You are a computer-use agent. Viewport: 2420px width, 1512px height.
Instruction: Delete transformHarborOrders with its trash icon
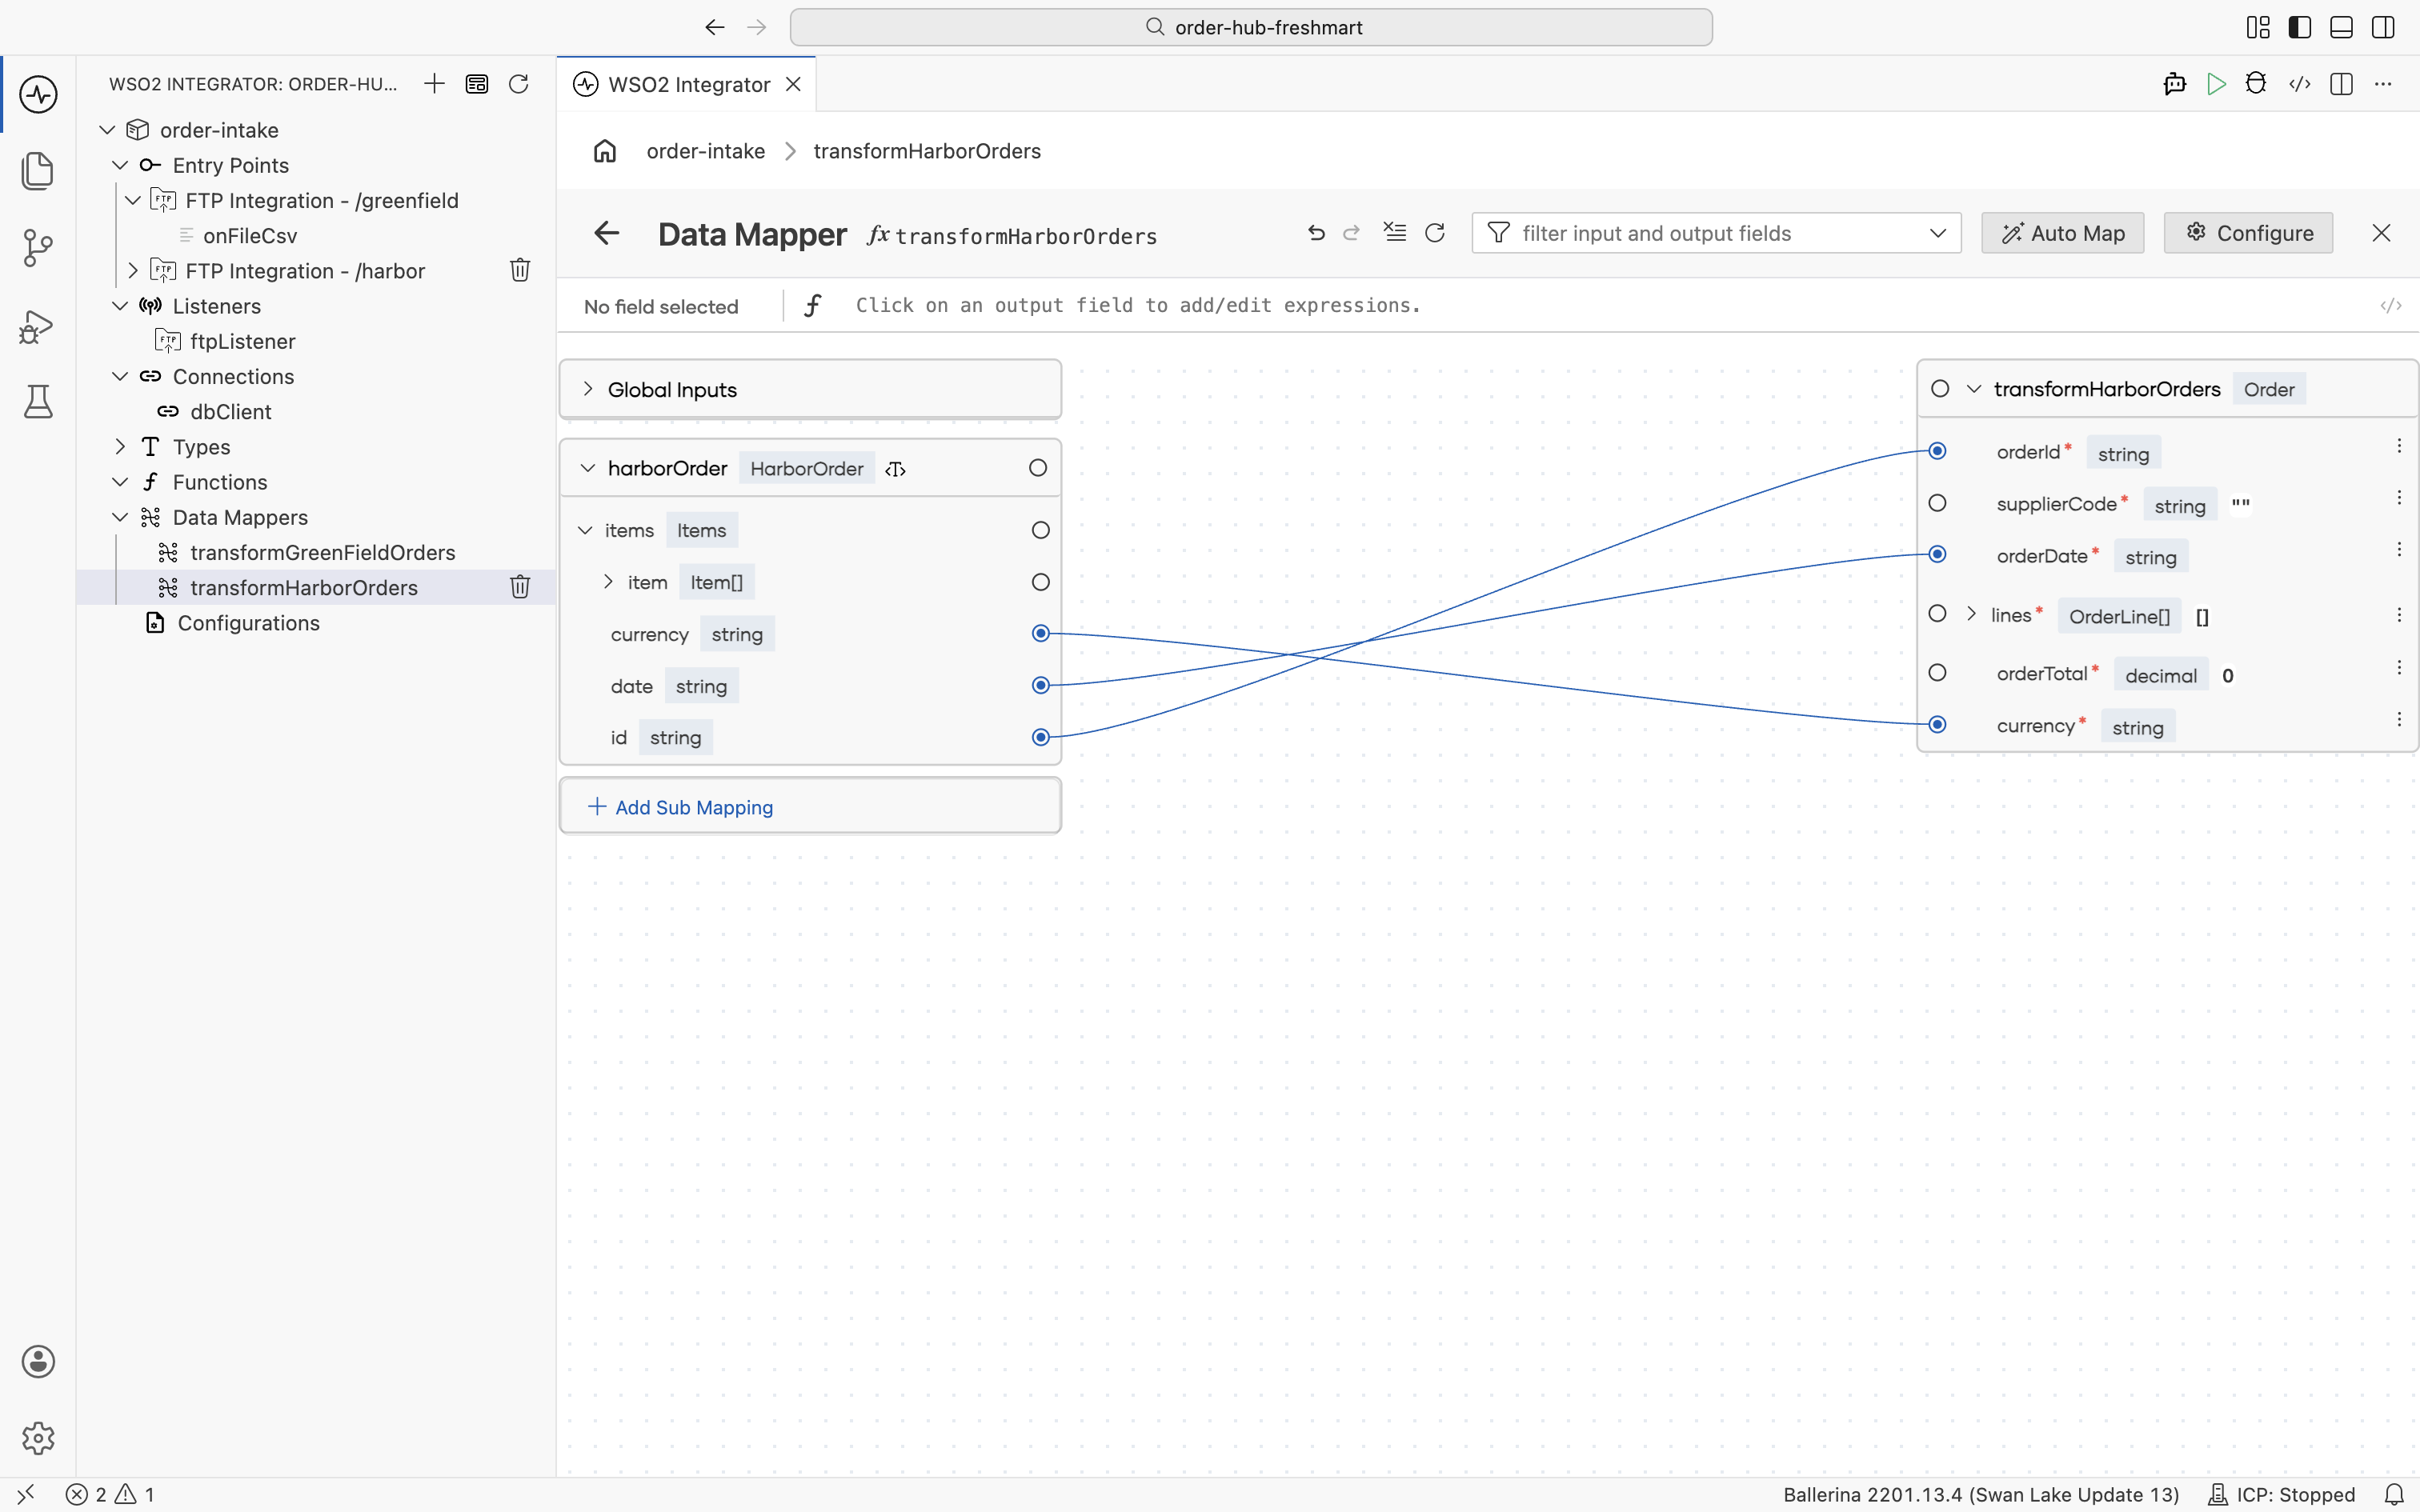coord(520,587)
